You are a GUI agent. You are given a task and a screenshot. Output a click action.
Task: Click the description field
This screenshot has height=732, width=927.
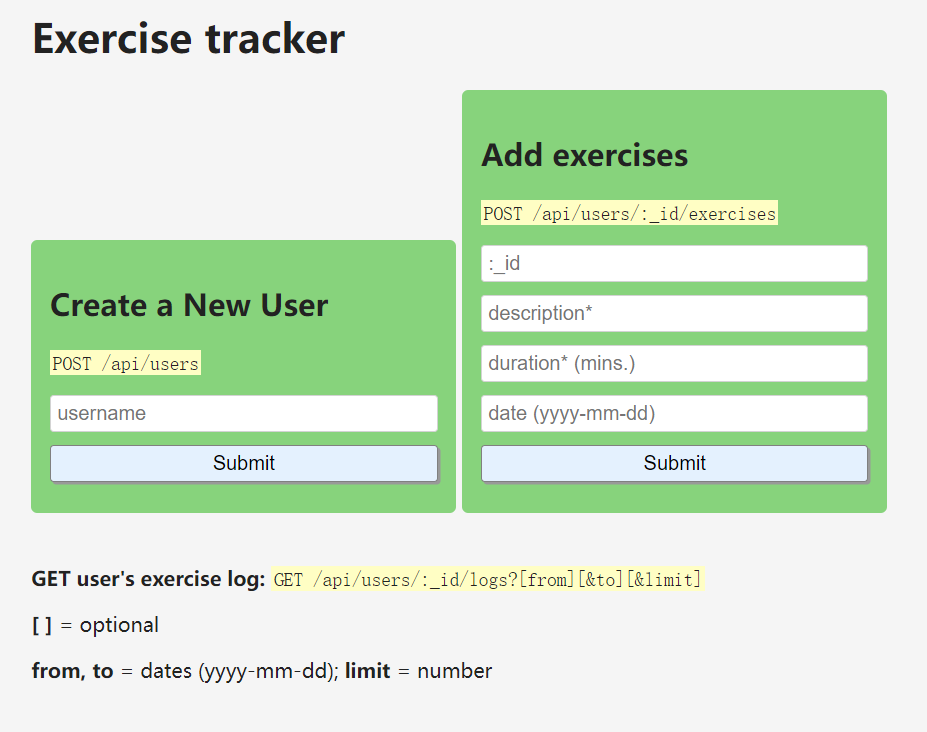tap(674, 314)
